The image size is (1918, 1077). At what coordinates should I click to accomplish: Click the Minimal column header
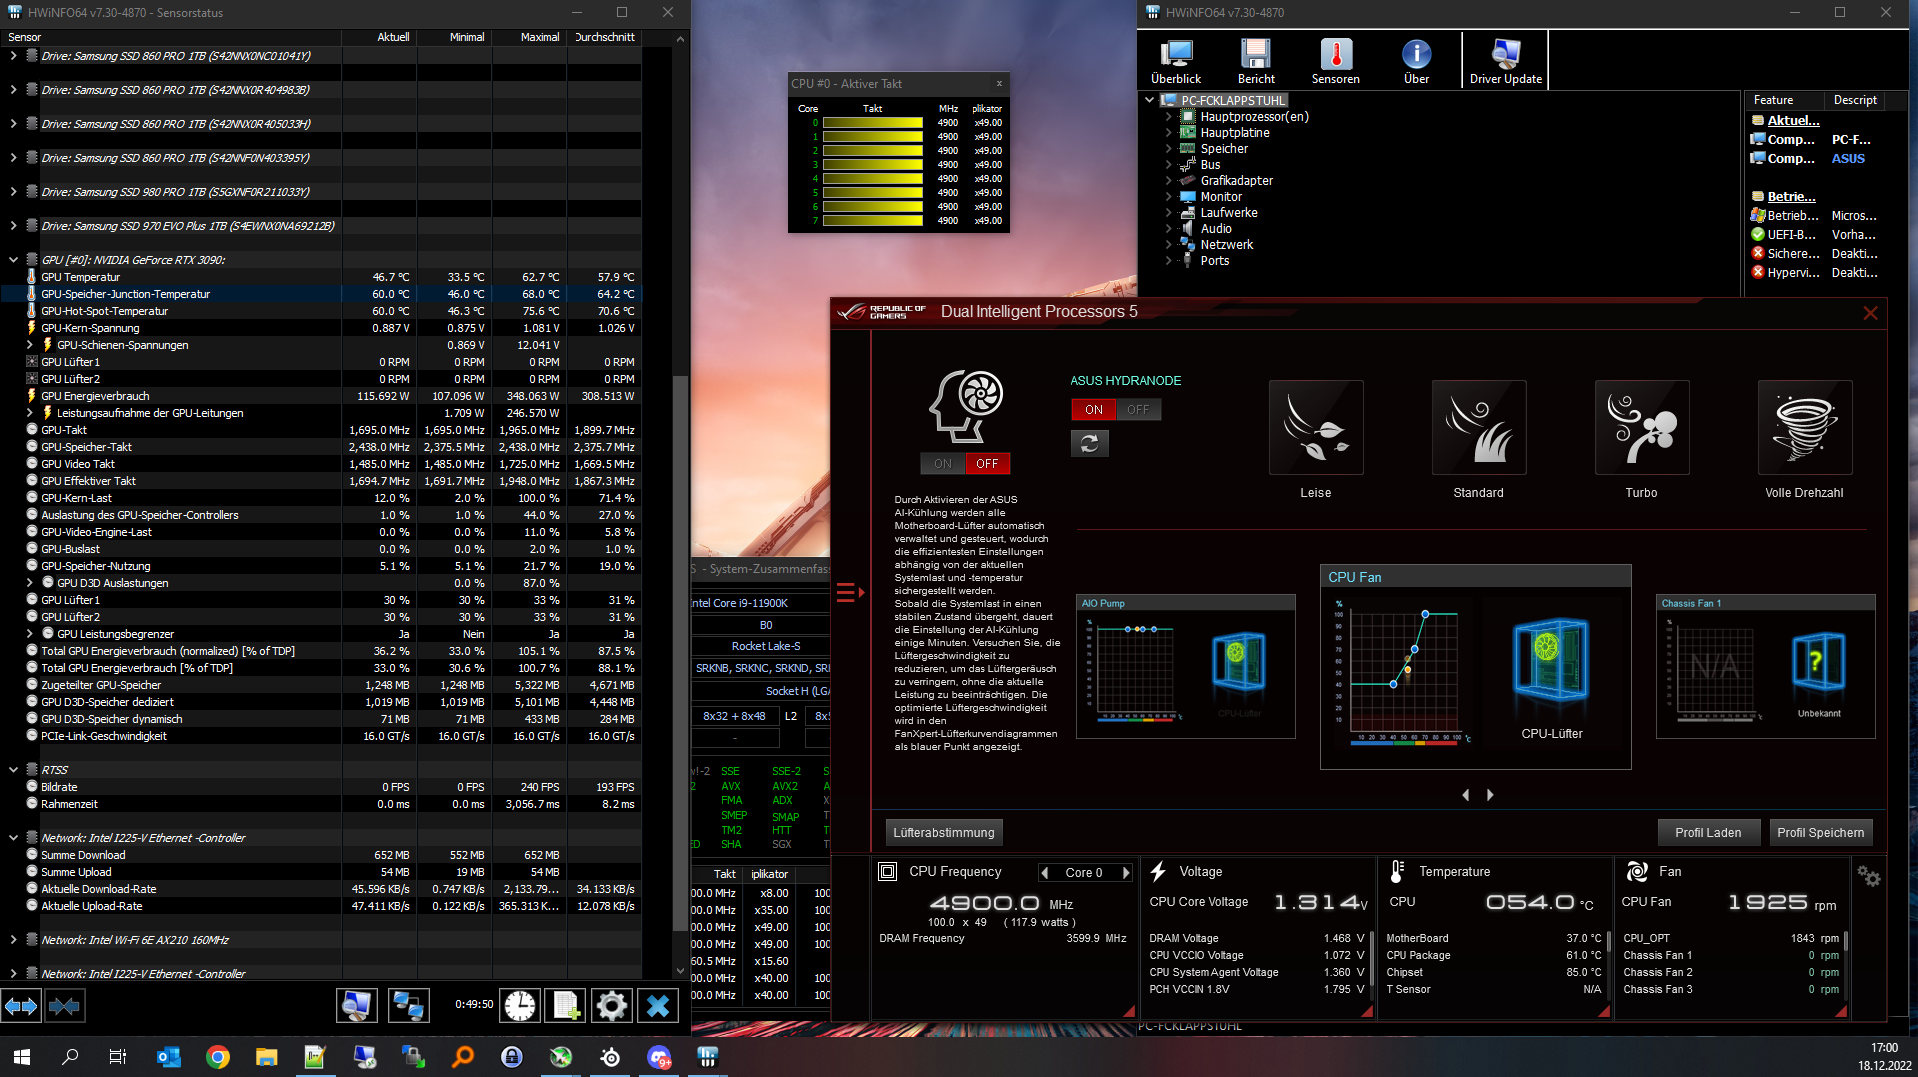pyautogui.click(x=455, y=37)
